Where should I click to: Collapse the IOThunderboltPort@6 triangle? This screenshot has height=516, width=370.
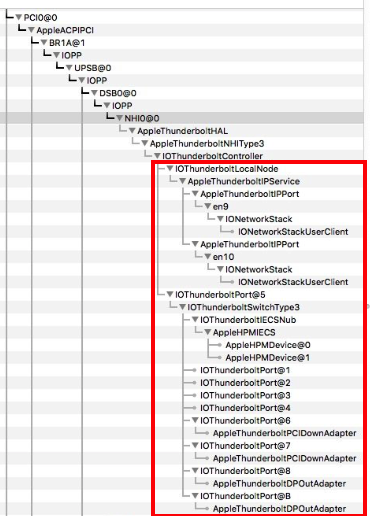point(195,420)
